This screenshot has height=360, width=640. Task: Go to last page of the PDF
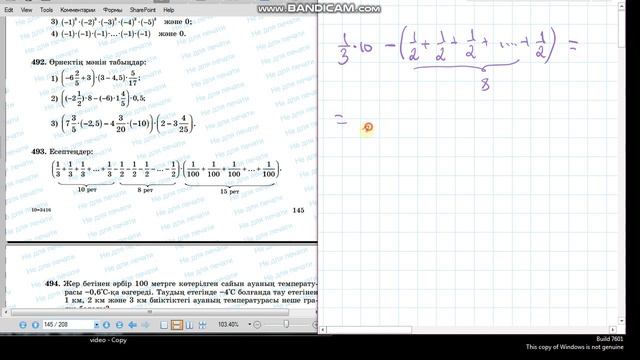coord(119,325)
